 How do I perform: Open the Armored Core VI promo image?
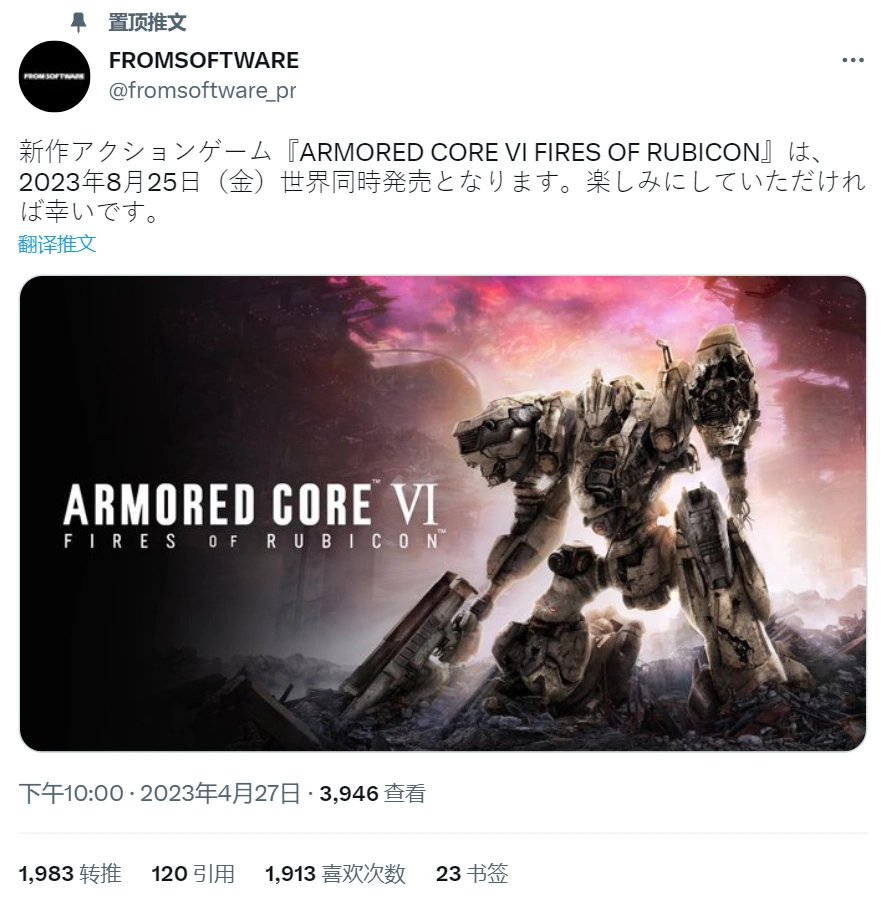click(442, 513)
